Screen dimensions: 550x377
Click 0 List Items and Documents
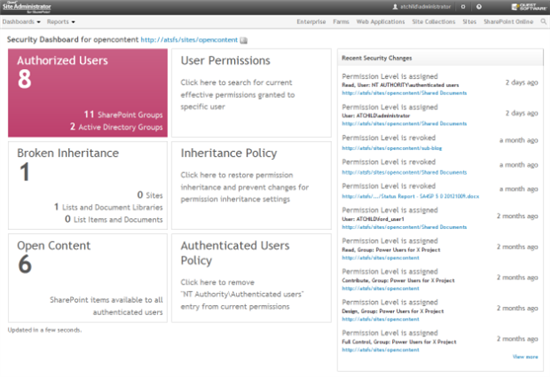(x=114, y=220)
